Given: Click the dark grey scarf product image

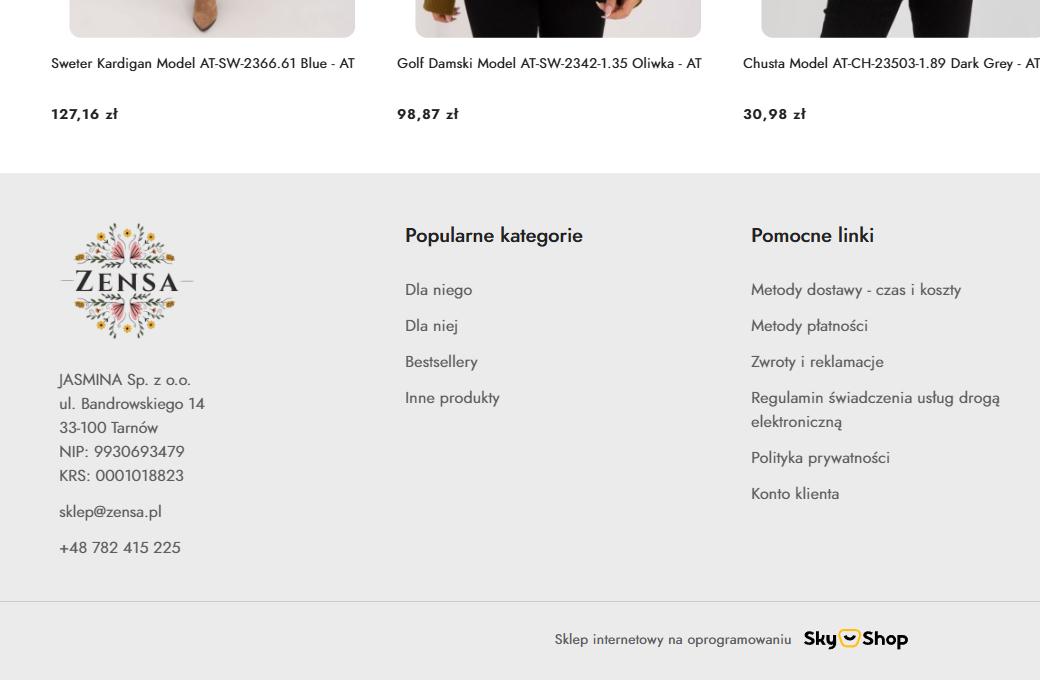Looking at the screenshot, I should click(x=901, y=19).
